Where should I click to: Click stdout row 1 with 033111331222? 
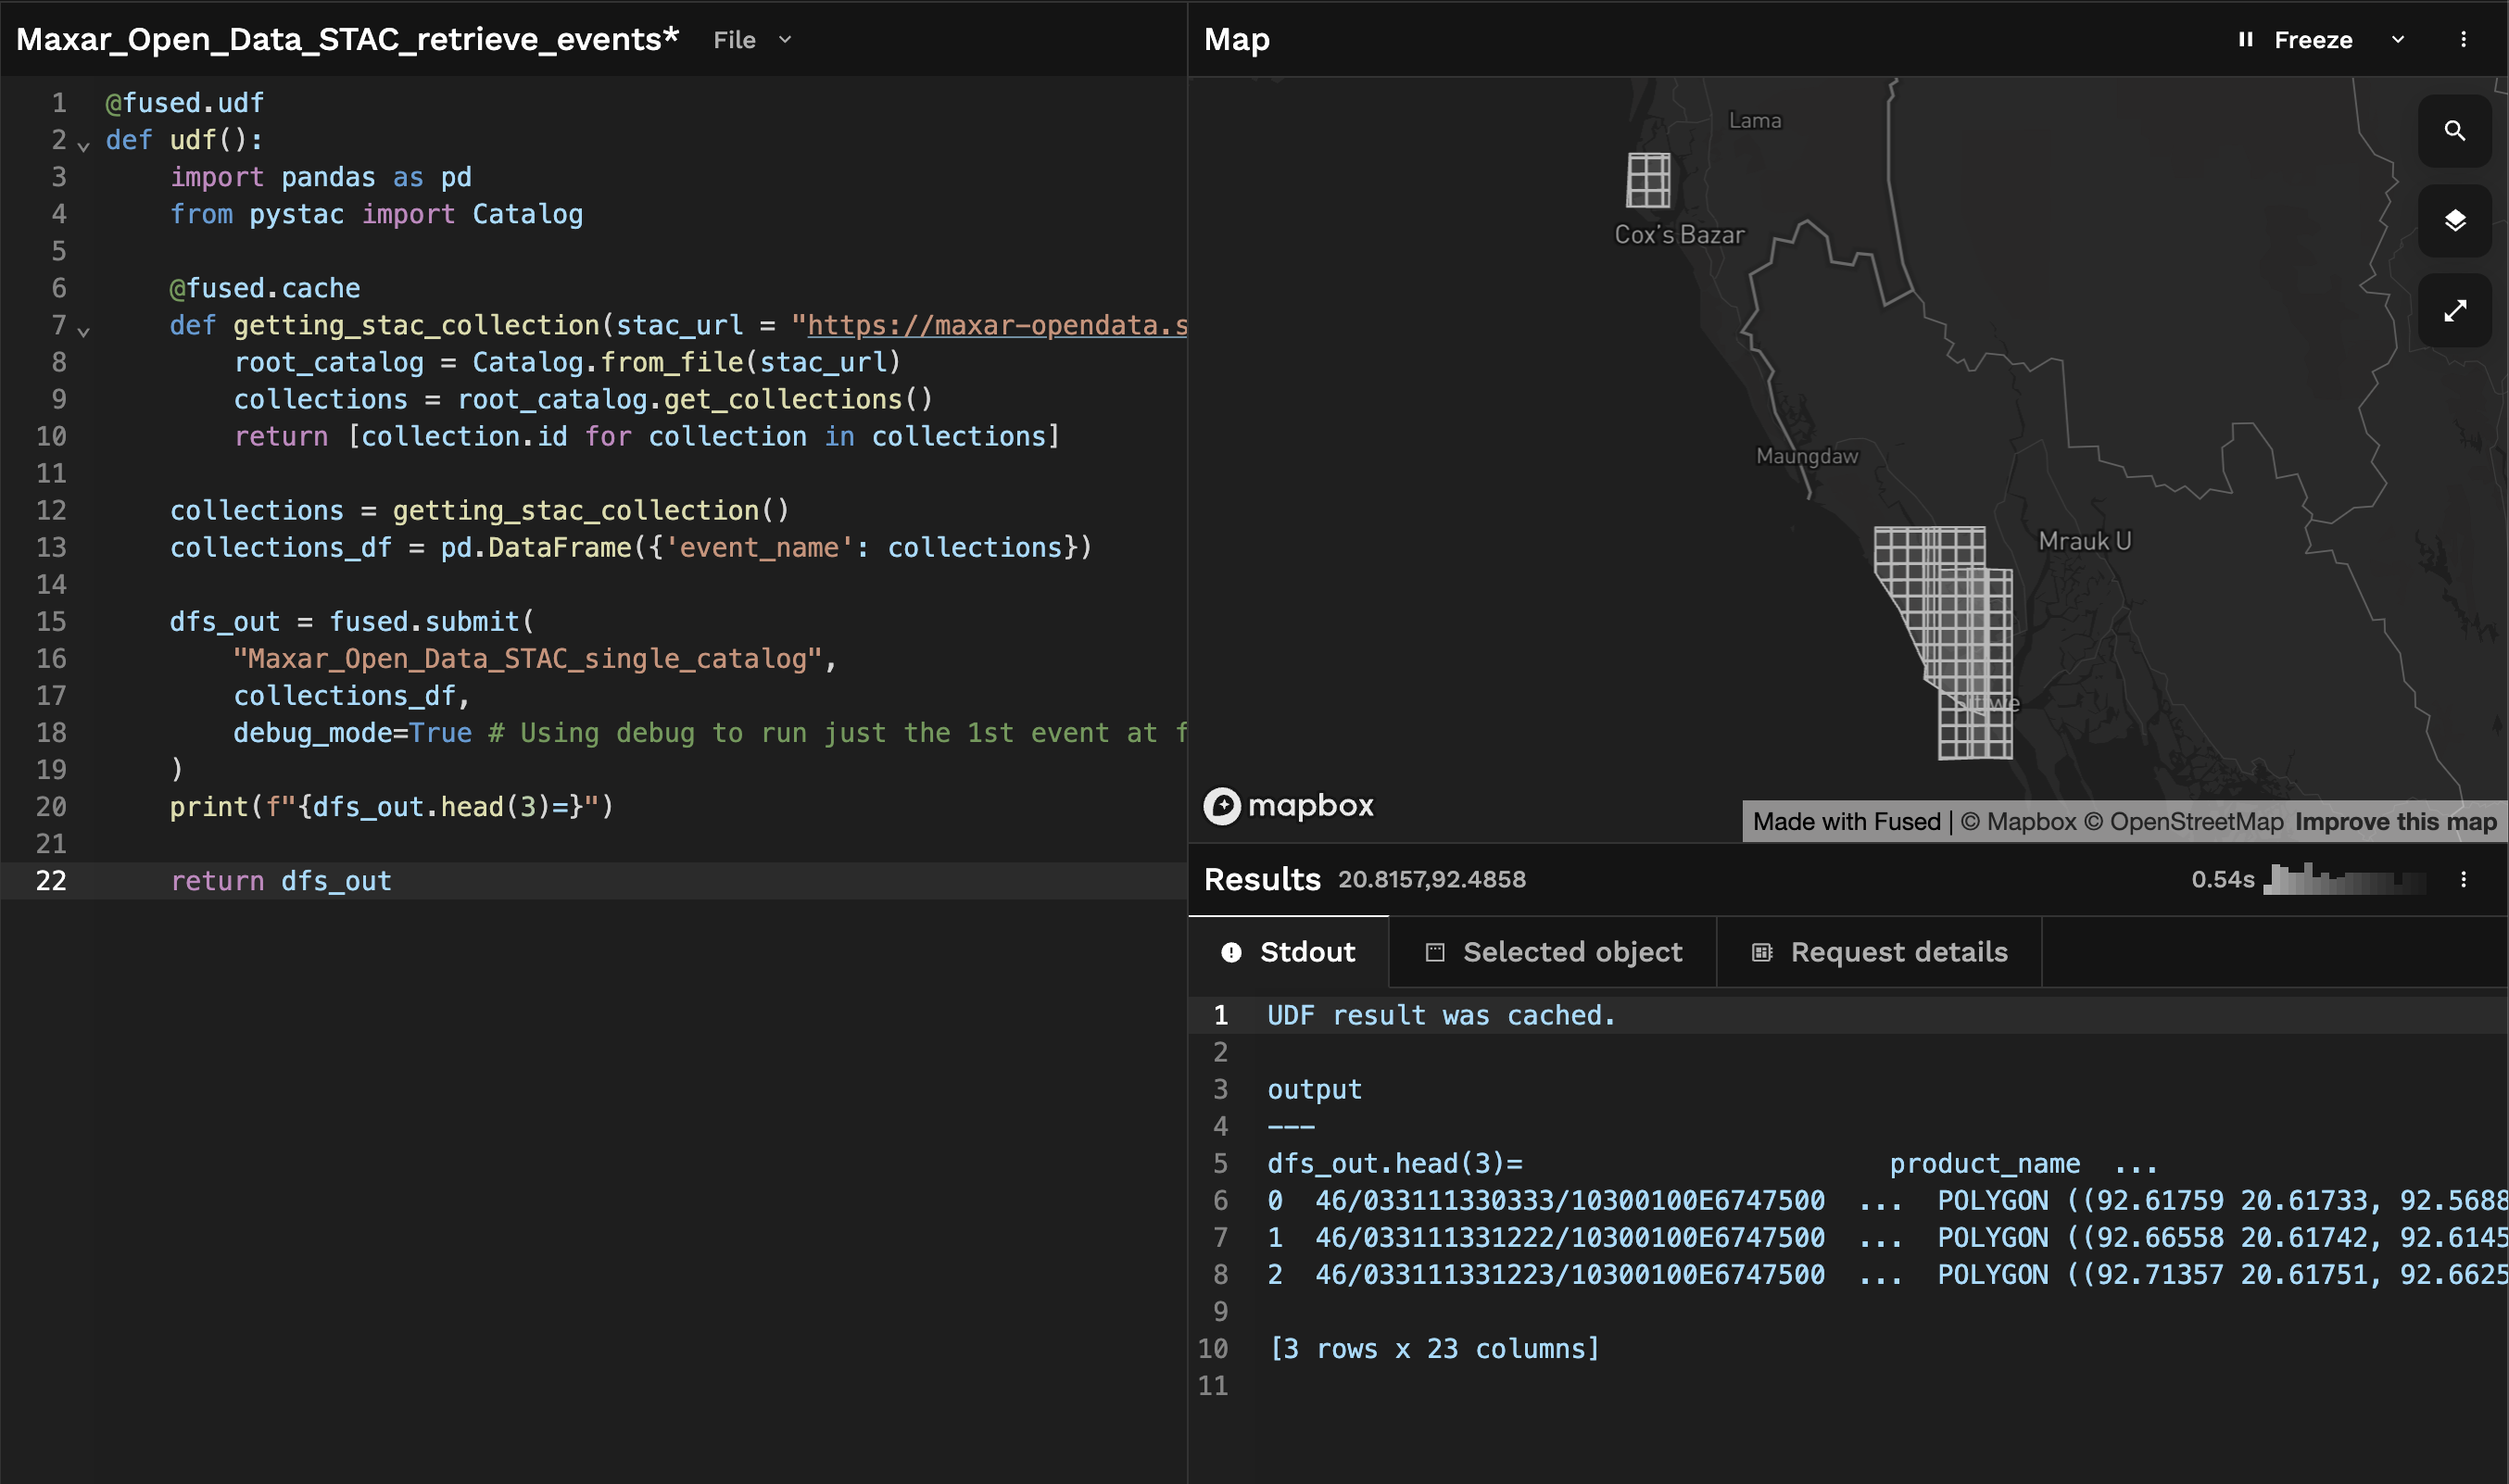[1886, 1237]
